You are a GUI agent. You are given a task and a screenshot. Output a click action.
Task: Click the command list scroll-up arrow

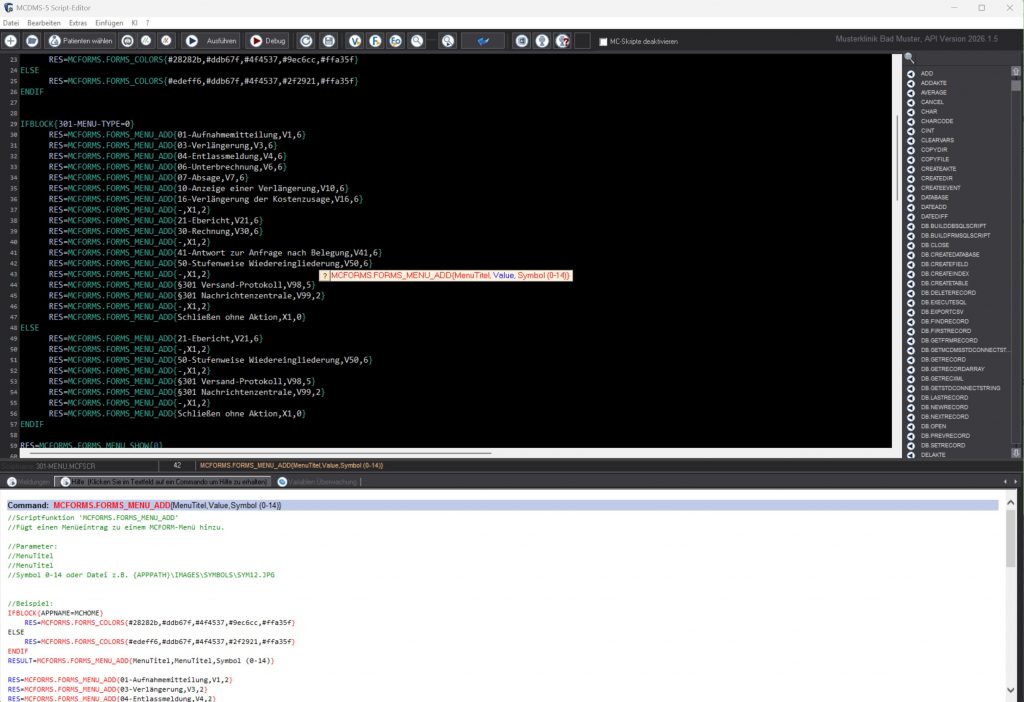(1016, 74)
